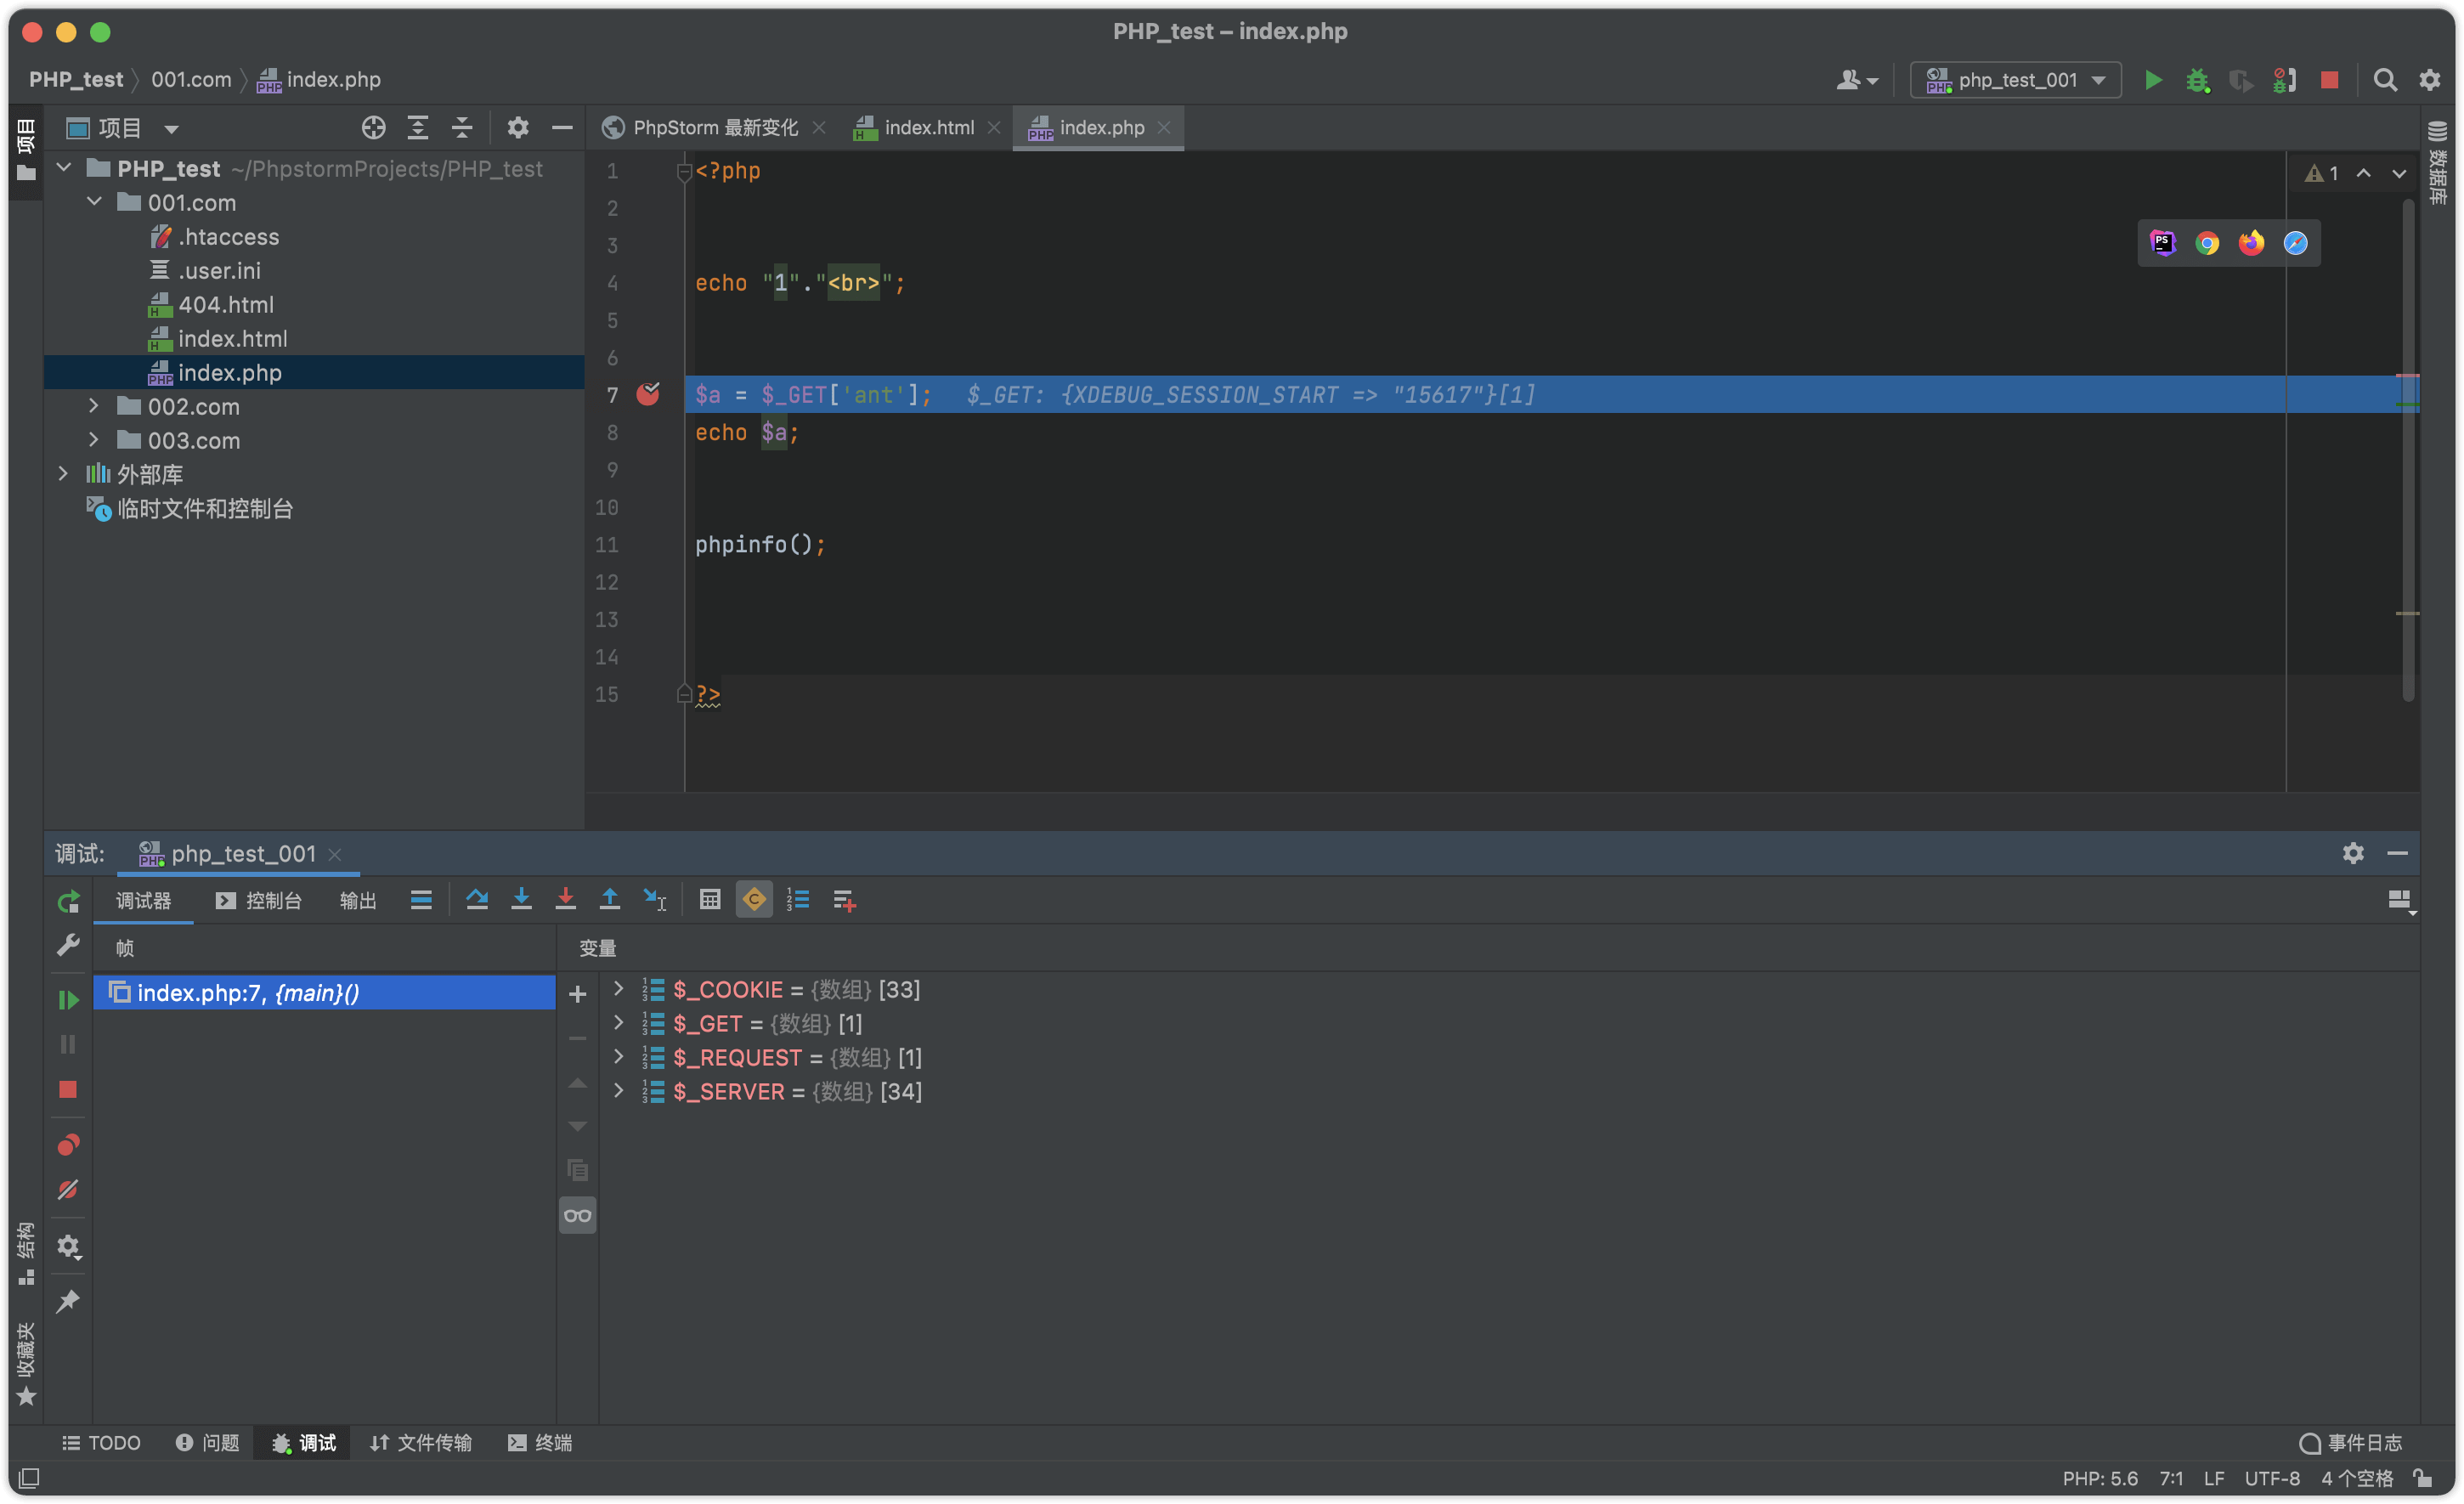Expand $_COOKIE variable array

coord(618,989)
